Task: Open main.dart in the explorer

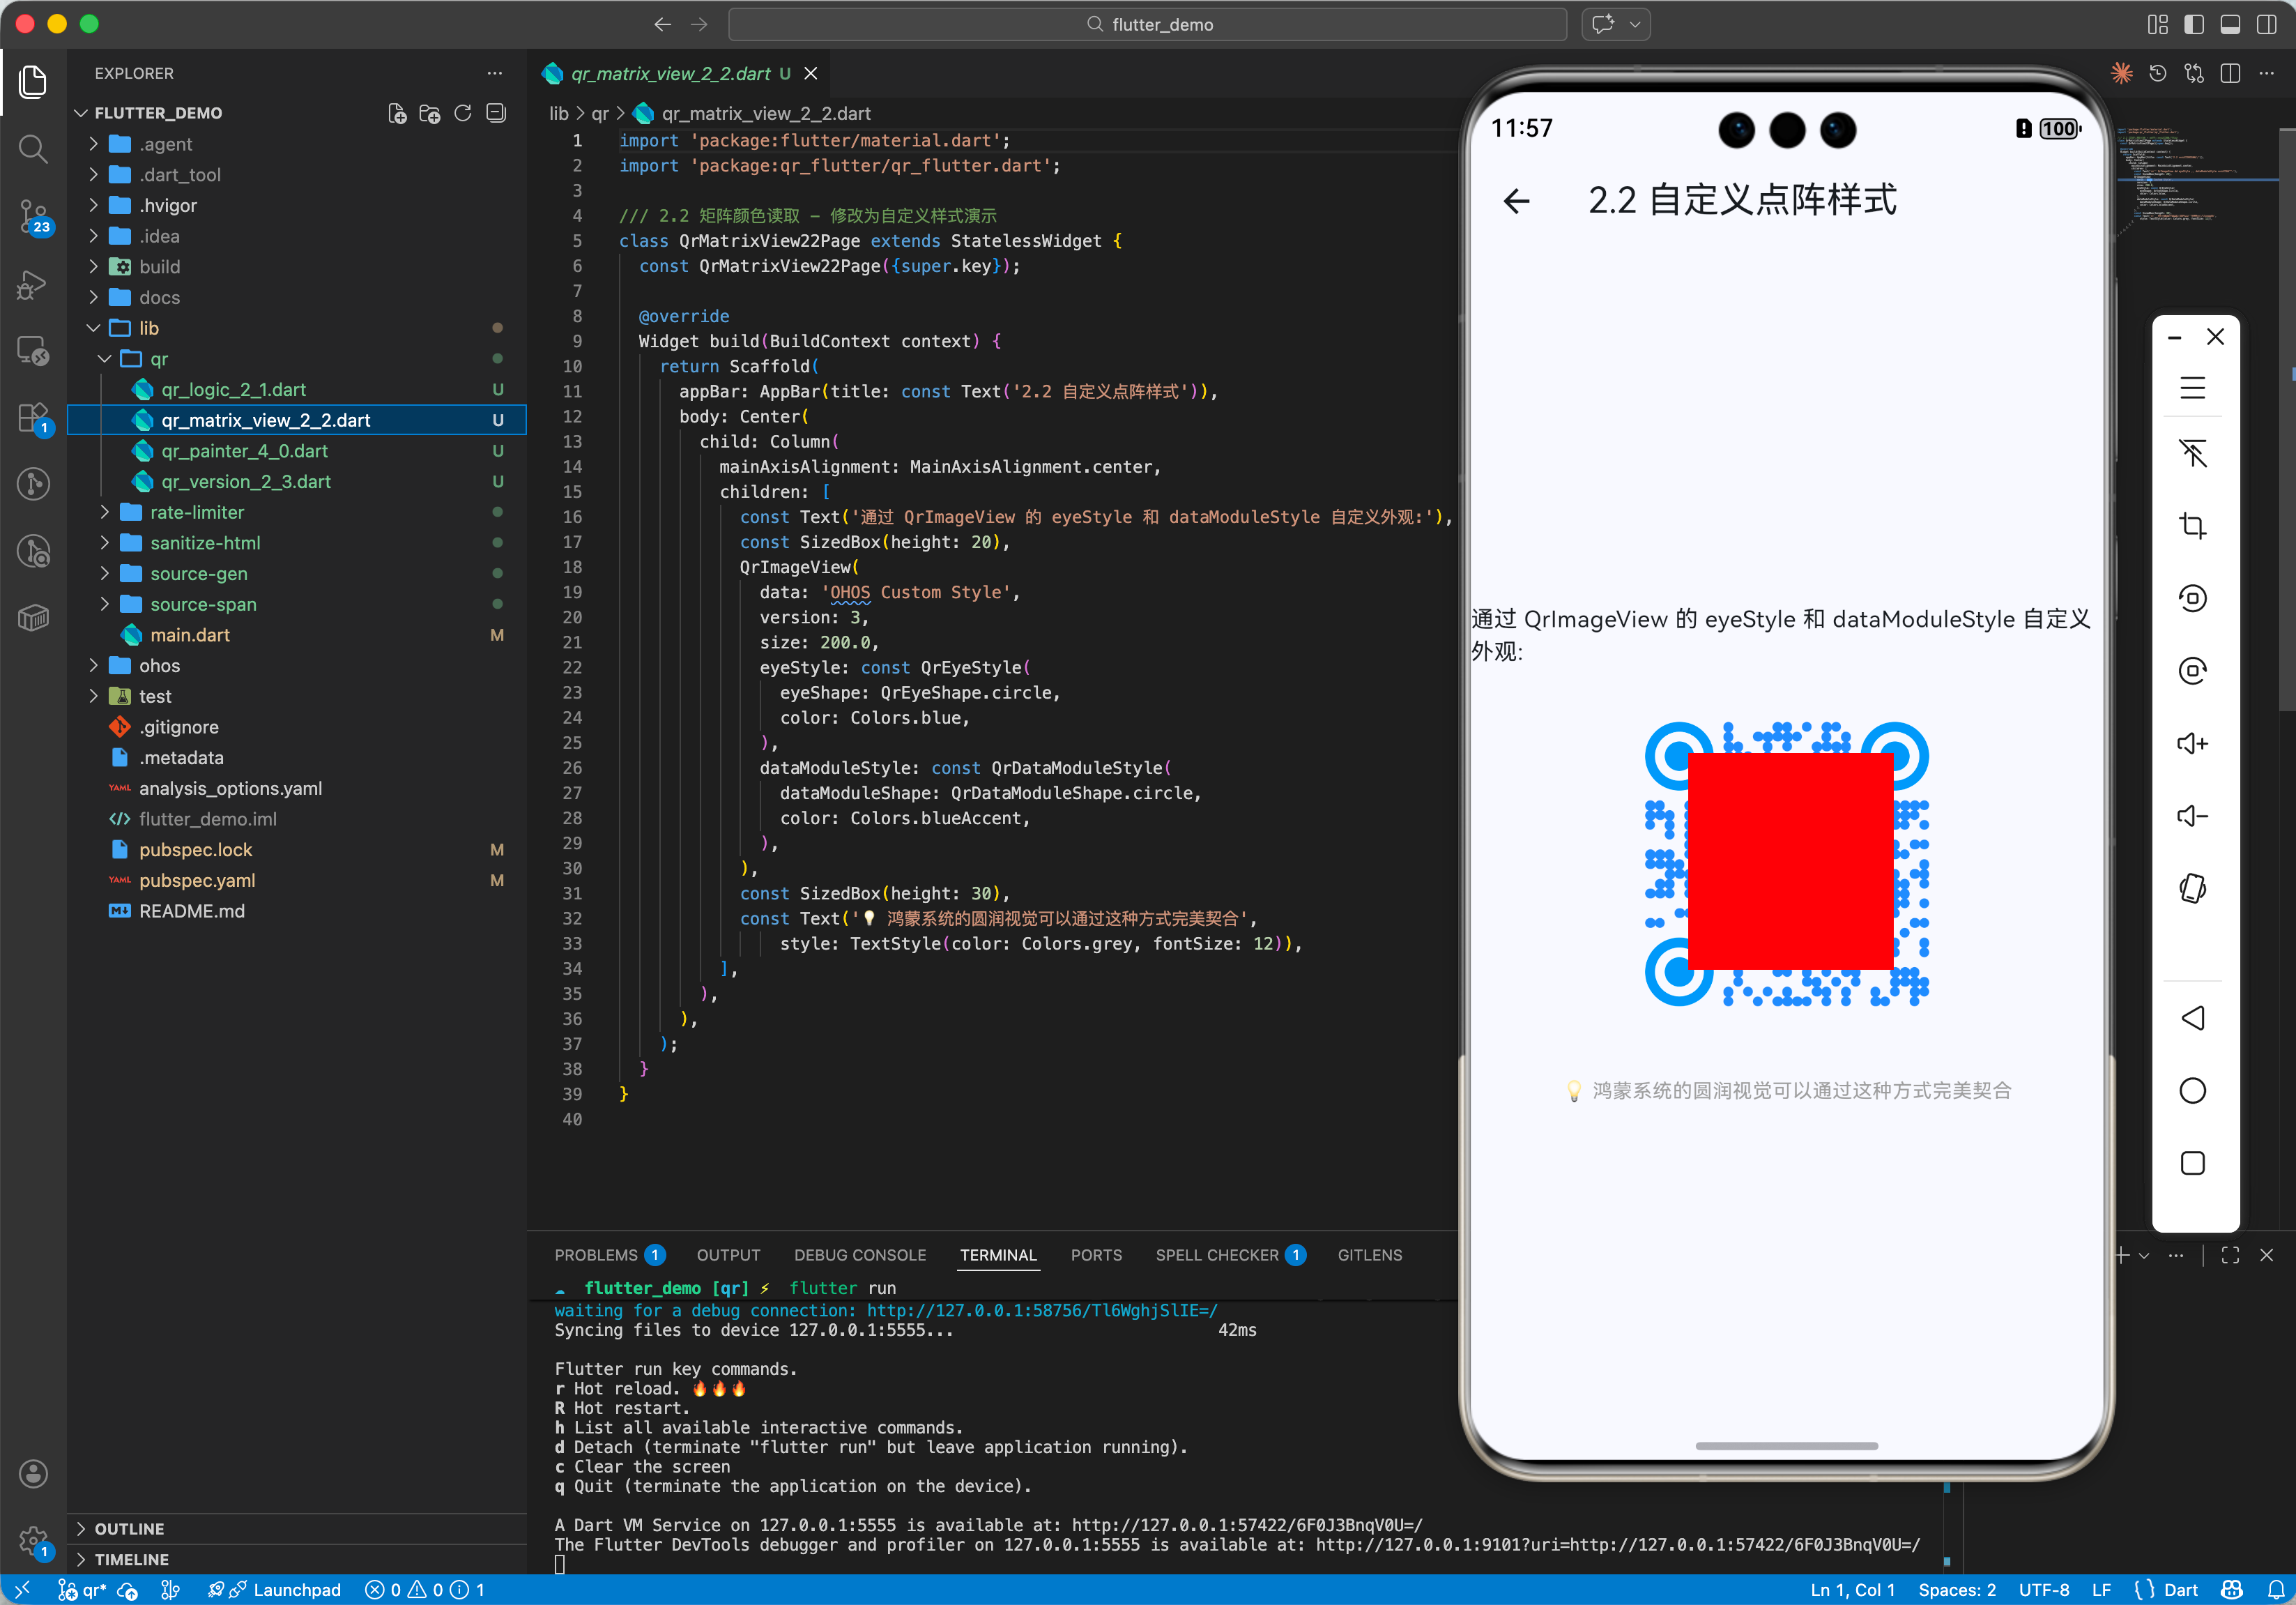Action: (x=189, y=635)
